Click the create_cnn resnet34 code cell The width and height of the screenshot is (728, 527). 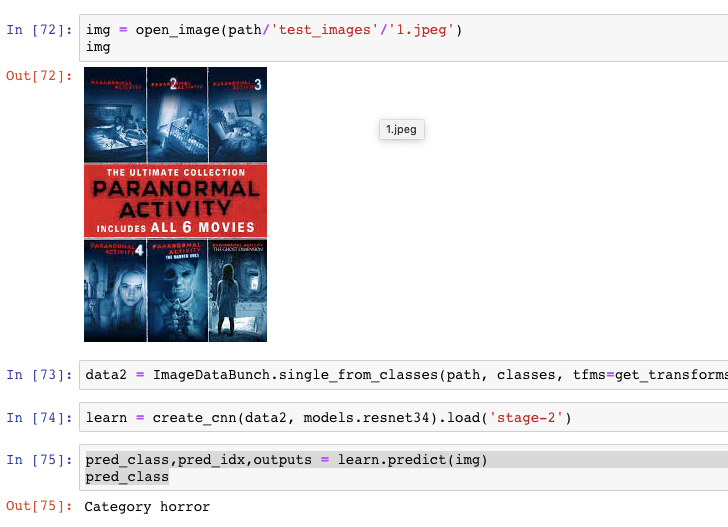(x=403, y=417)
